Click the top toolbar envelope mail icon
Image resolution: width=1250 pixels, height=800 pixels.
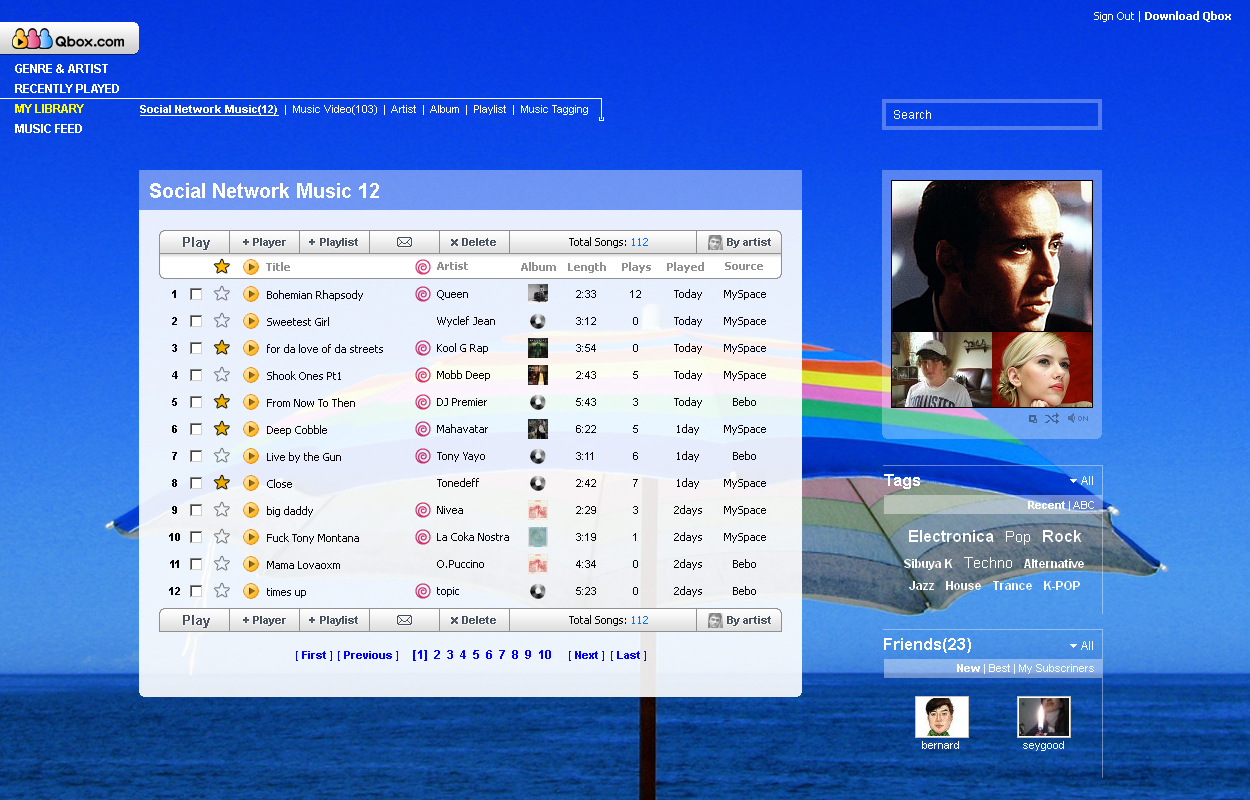tap(404, 242)
